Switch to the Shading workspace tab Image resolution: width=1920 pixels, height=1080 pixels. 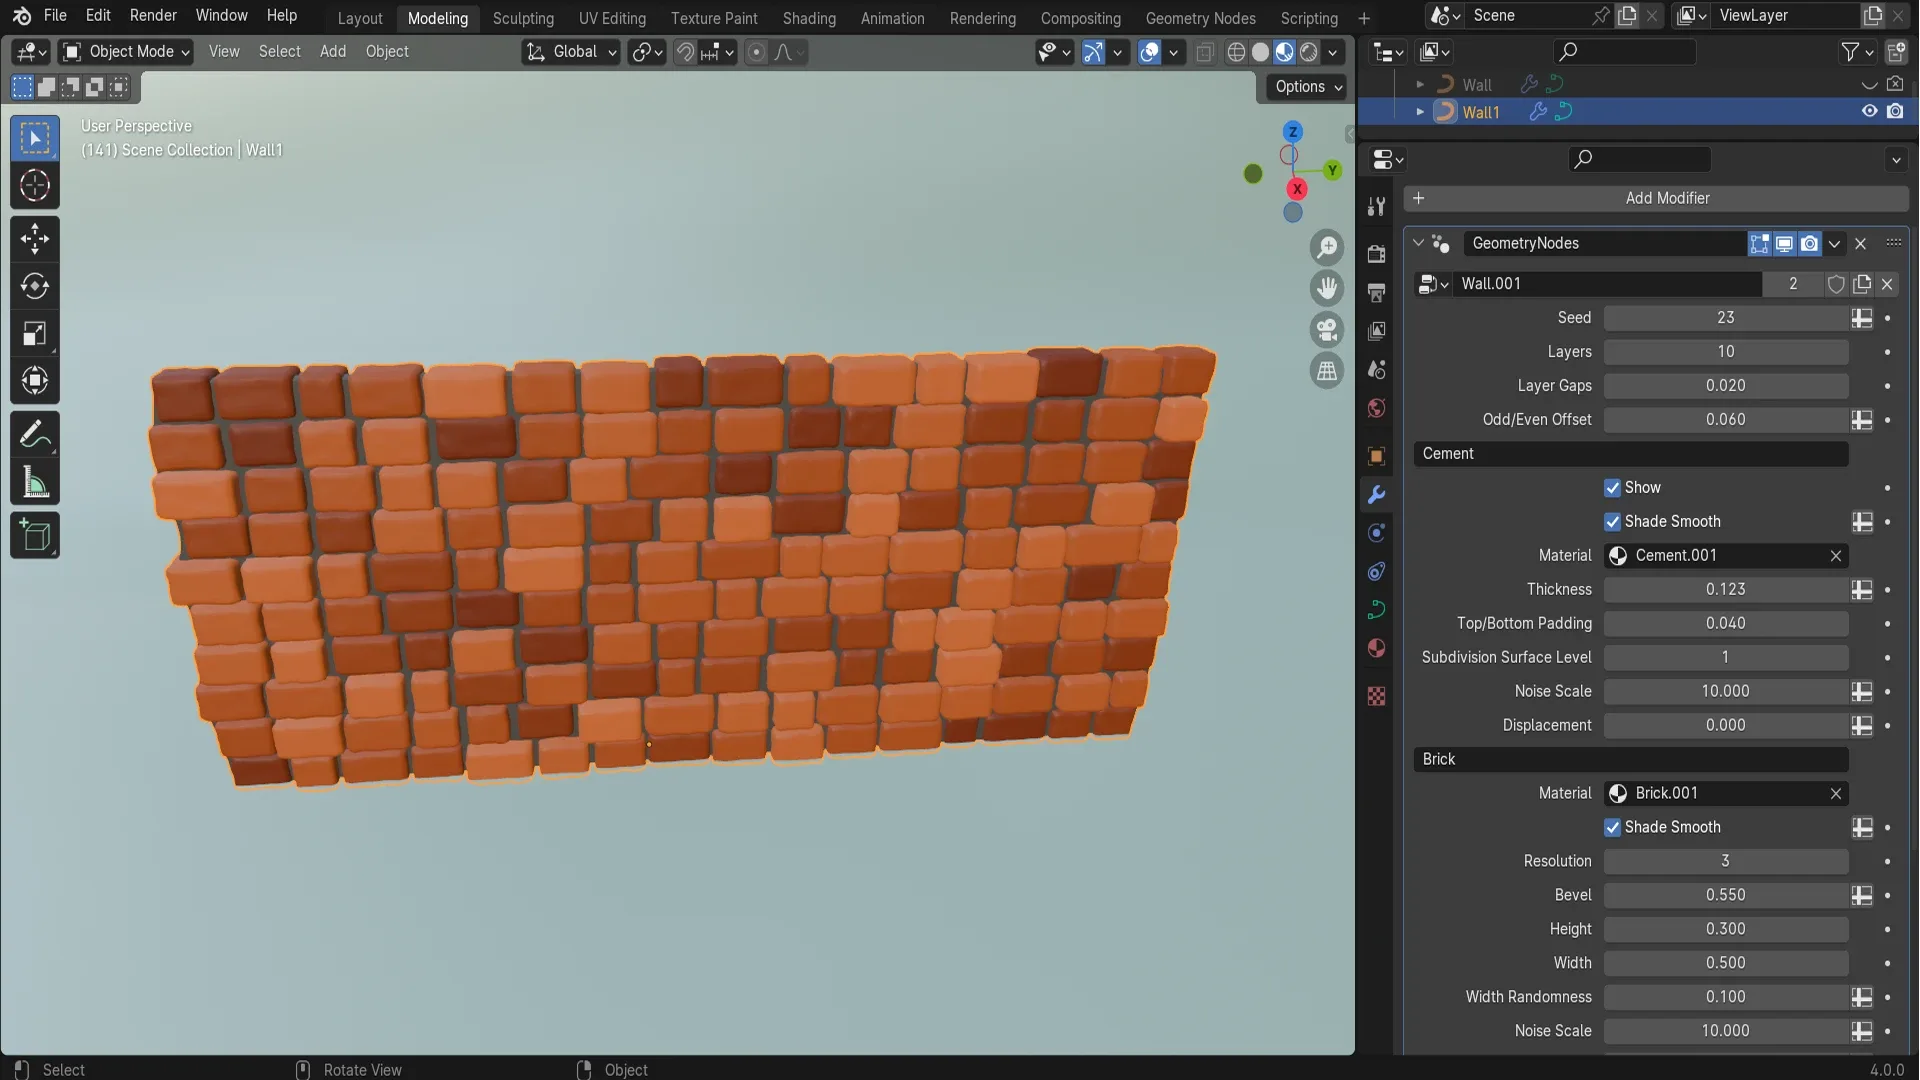808,17
